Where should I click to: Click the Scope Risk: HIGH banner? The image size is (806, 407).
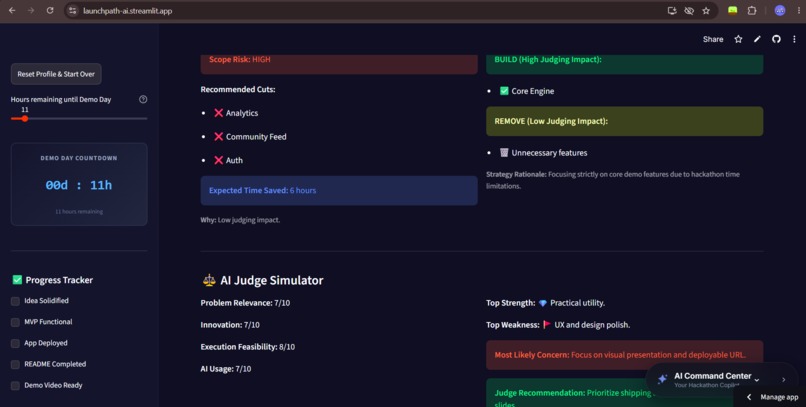pyautogui.click(x=339, y=63)
